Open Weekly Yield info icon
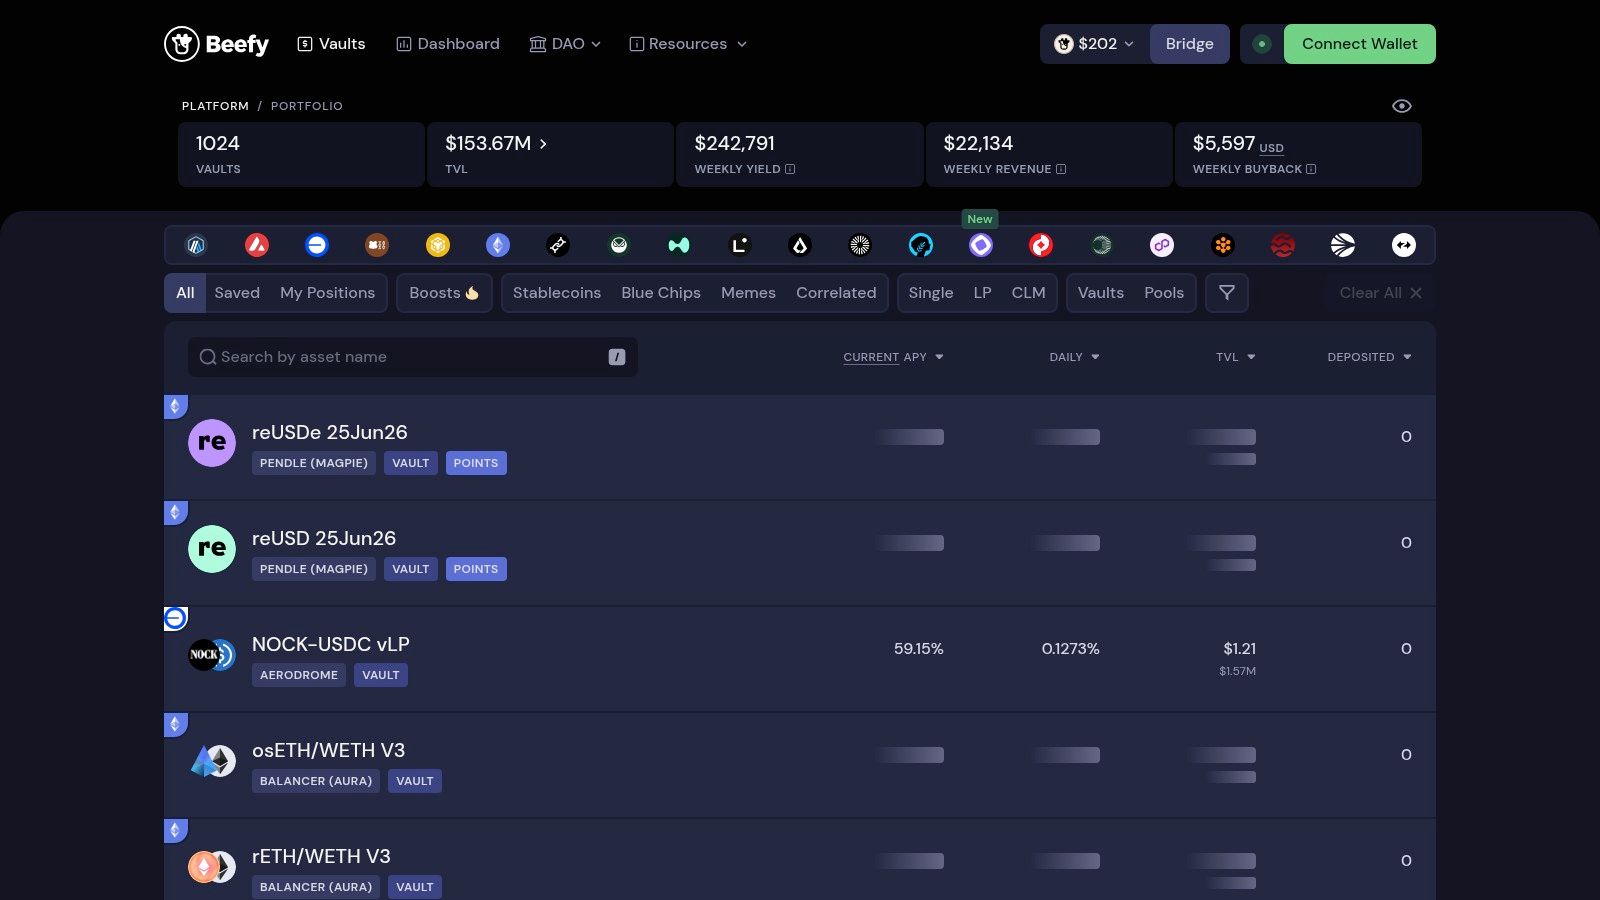Image resolution: width=1600 pixels, height=900 pixels. pos(790,169)
